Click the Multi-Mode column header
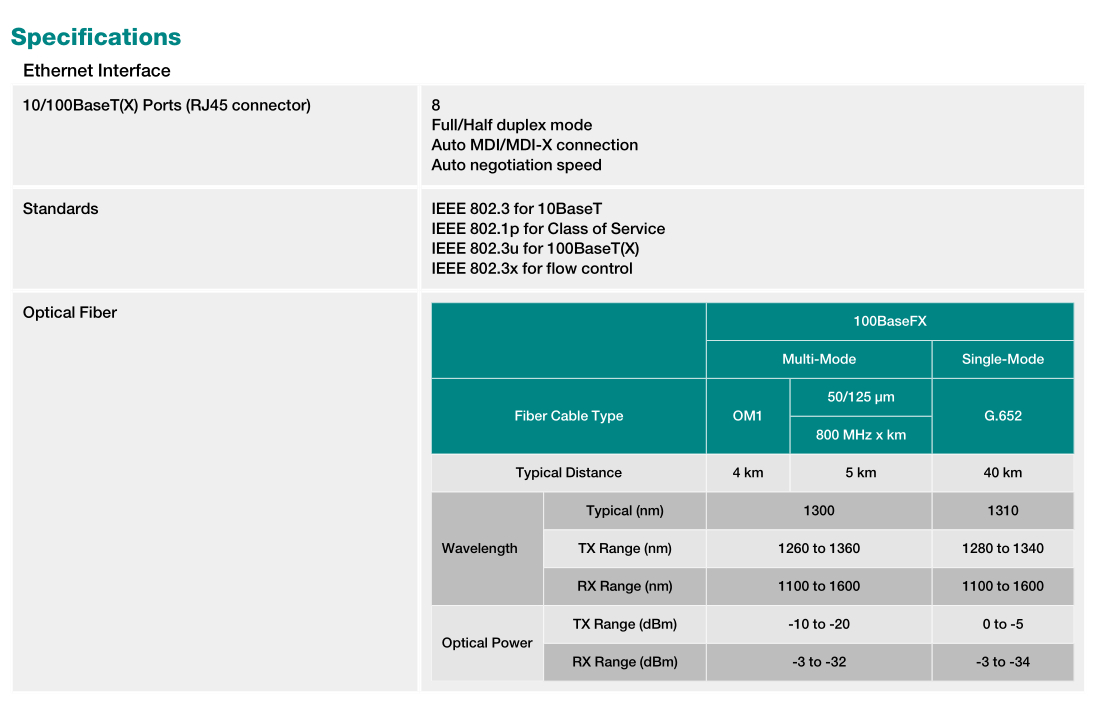The width and height of the screenshot is (1099, 704). pos(818,359)
